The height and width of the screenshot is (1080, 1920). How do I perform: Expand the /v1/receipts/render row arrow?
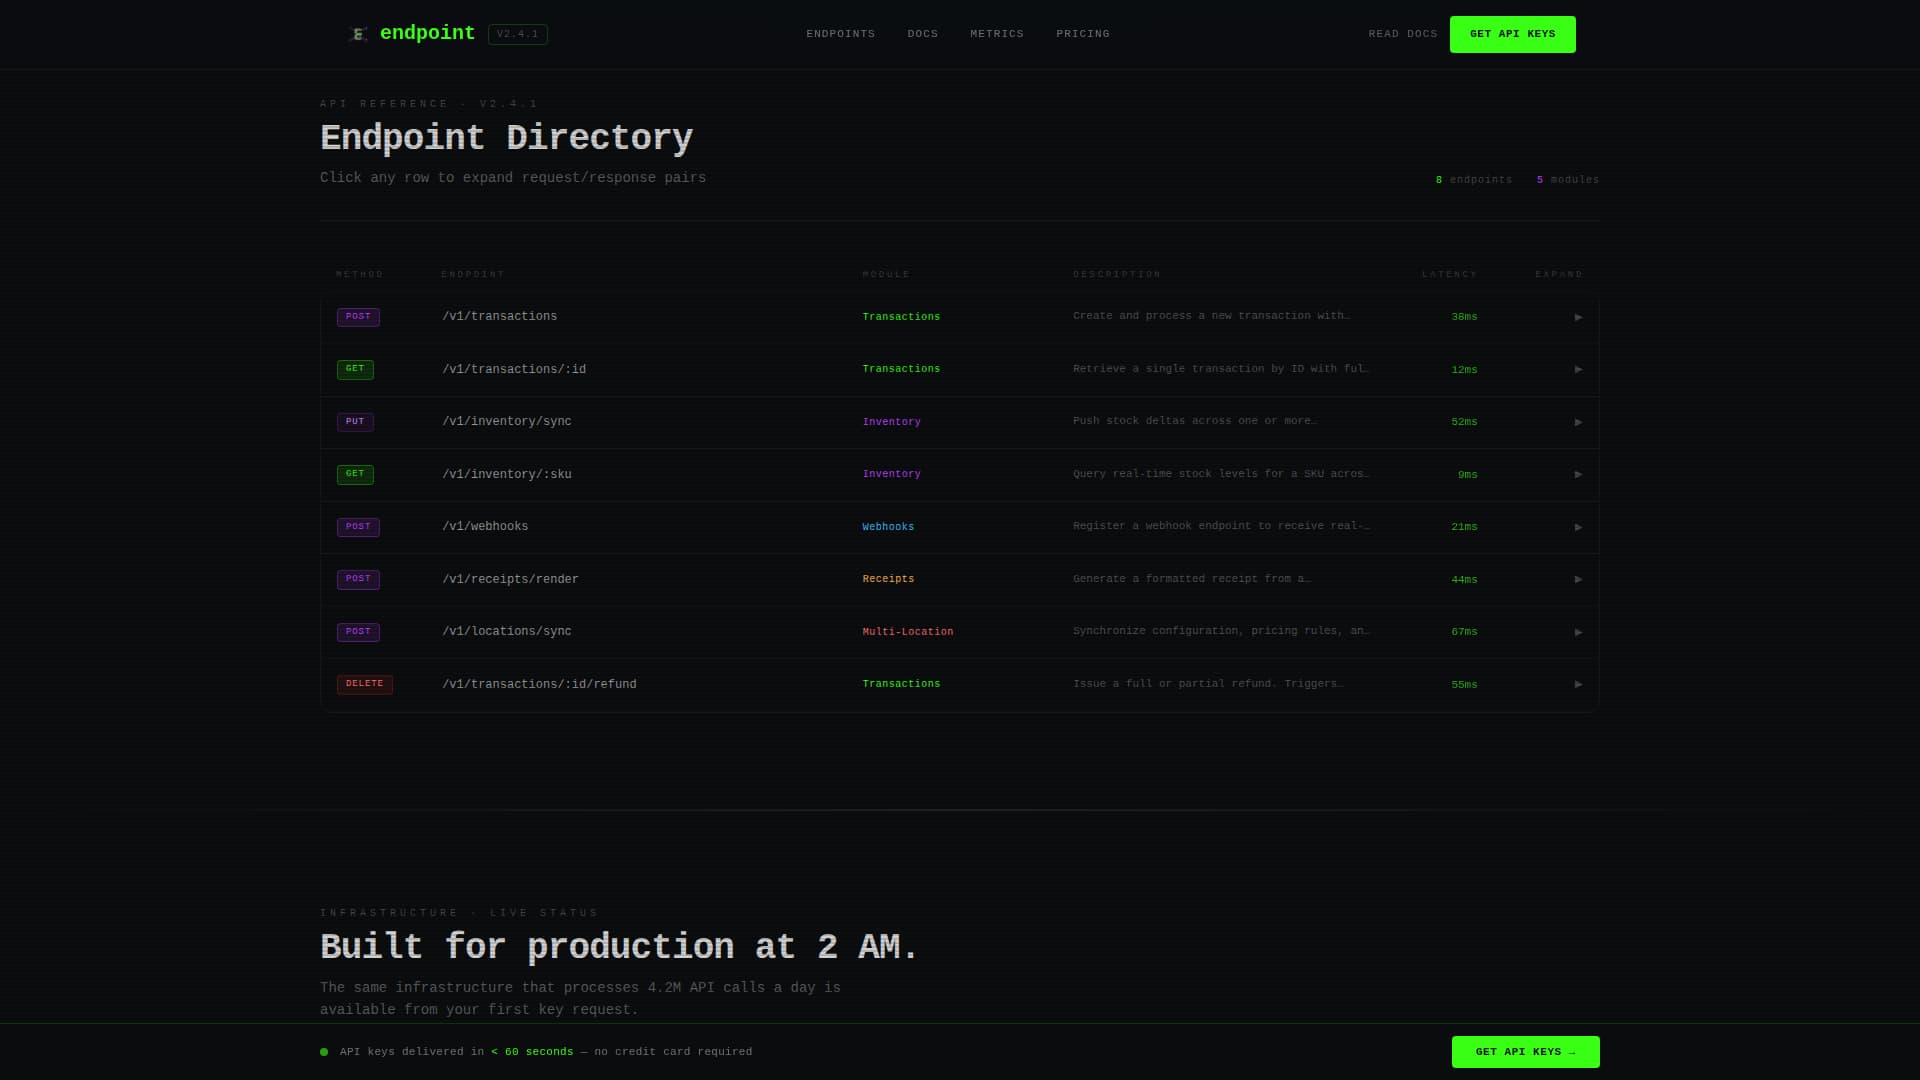click(1578, 579)
